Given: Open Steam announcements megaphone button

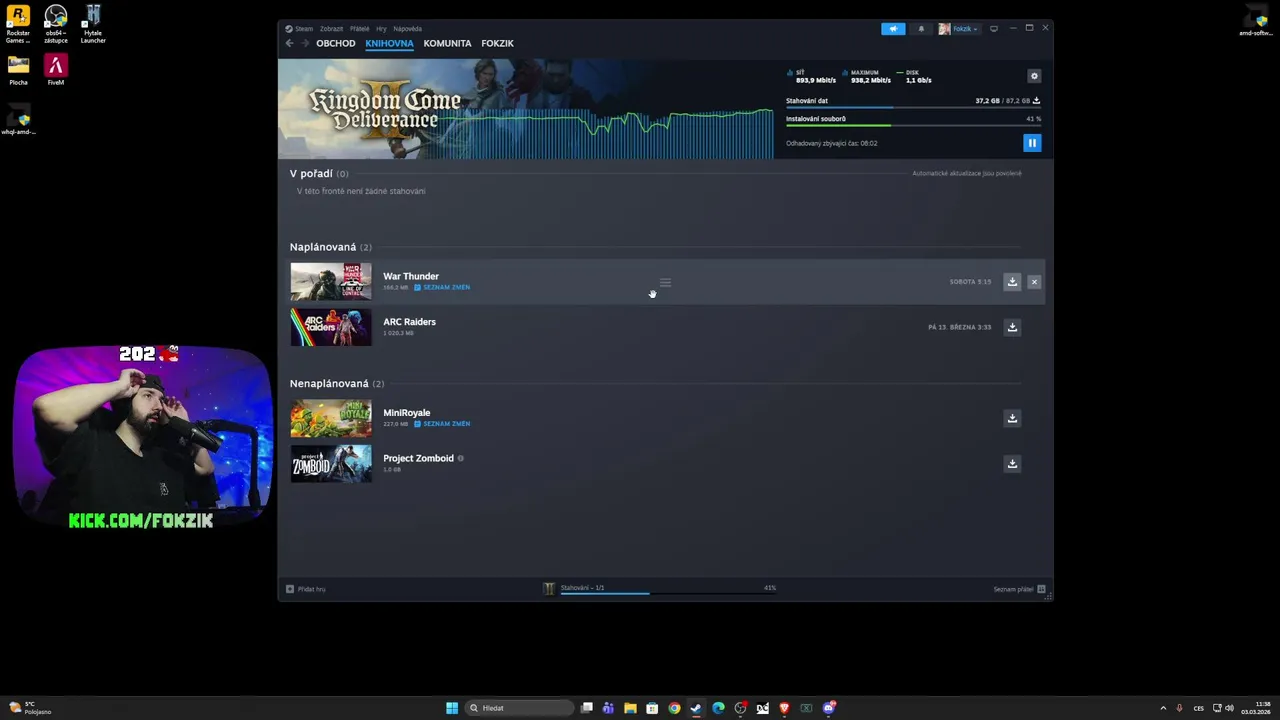Looking at the screenshot, I should [x=893, y=29].
